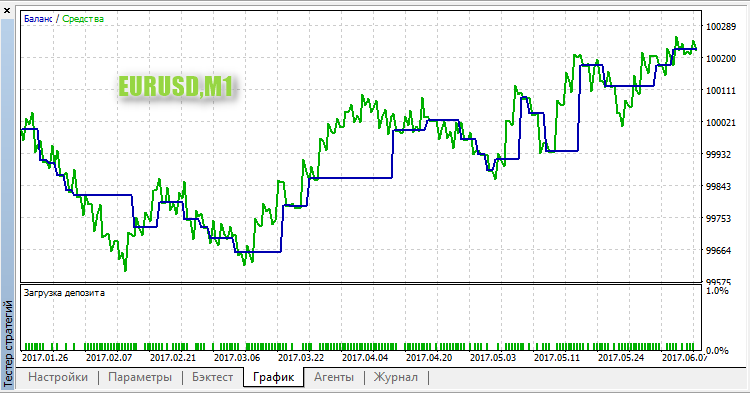Click the 2017.05.11 date label

557,358
